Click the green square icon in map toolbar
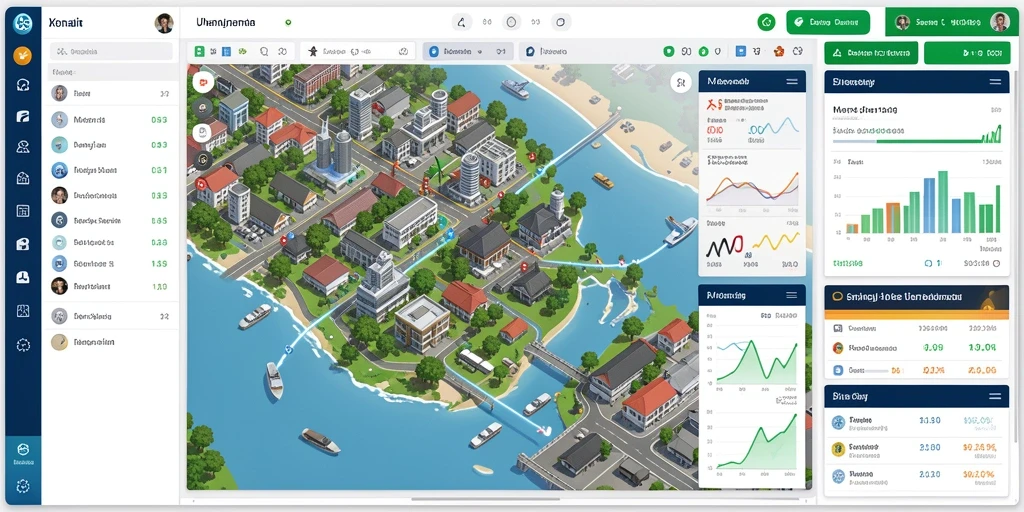1024x512 pixels. [x=200, y=51]
